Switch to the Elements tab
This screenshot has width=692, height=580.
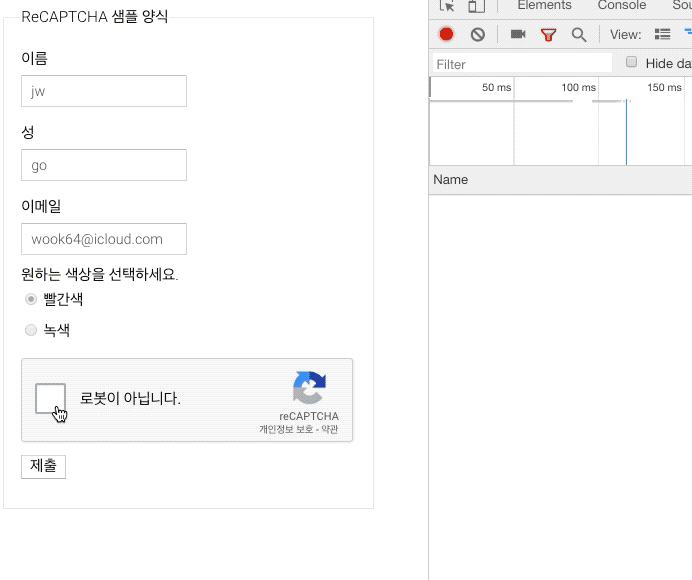tap(544, 5)
